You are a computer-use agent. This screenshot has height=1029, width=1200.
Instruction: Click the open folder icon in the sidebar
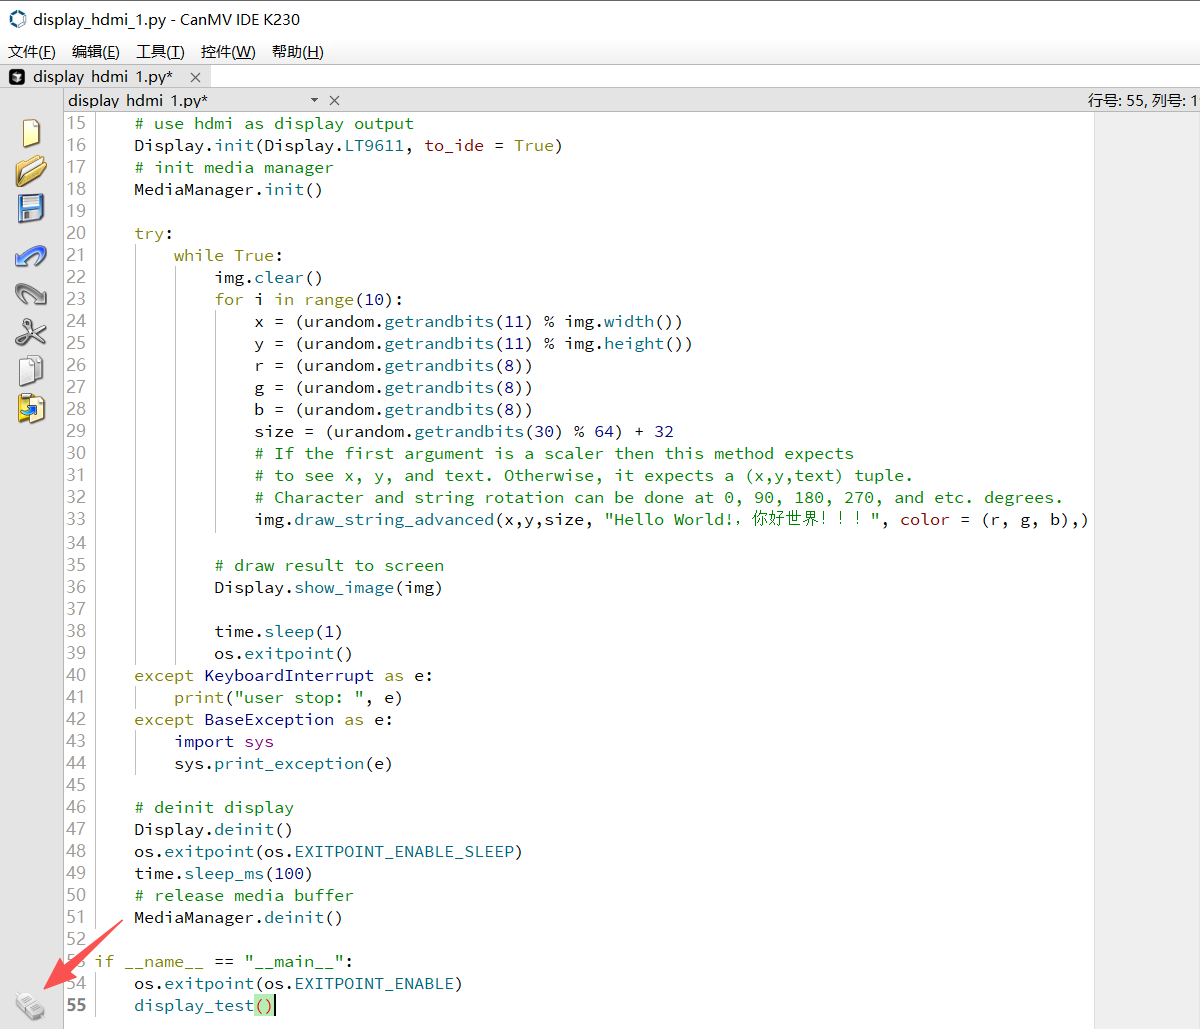coord(31,170)
